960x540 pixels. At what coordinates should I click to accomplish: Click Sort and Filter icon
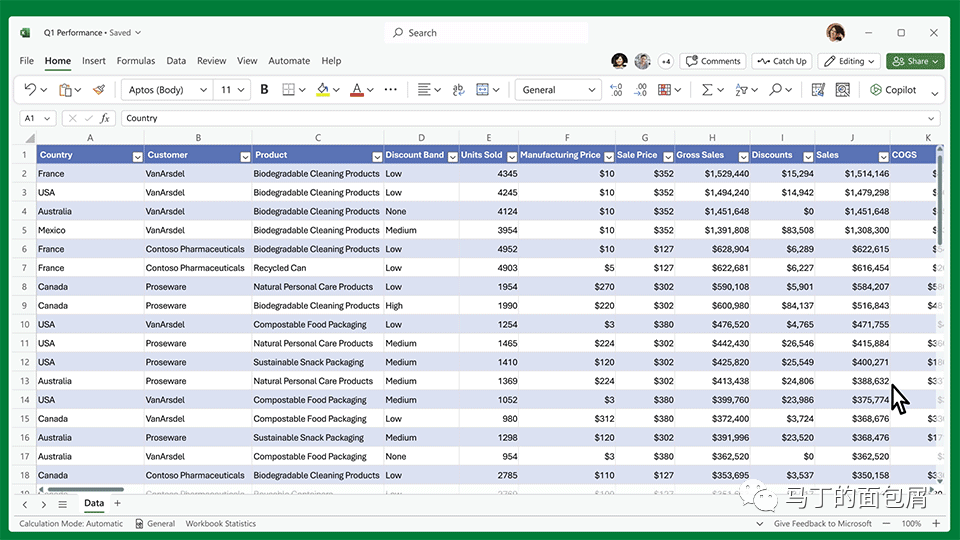(x=741, y=89)
